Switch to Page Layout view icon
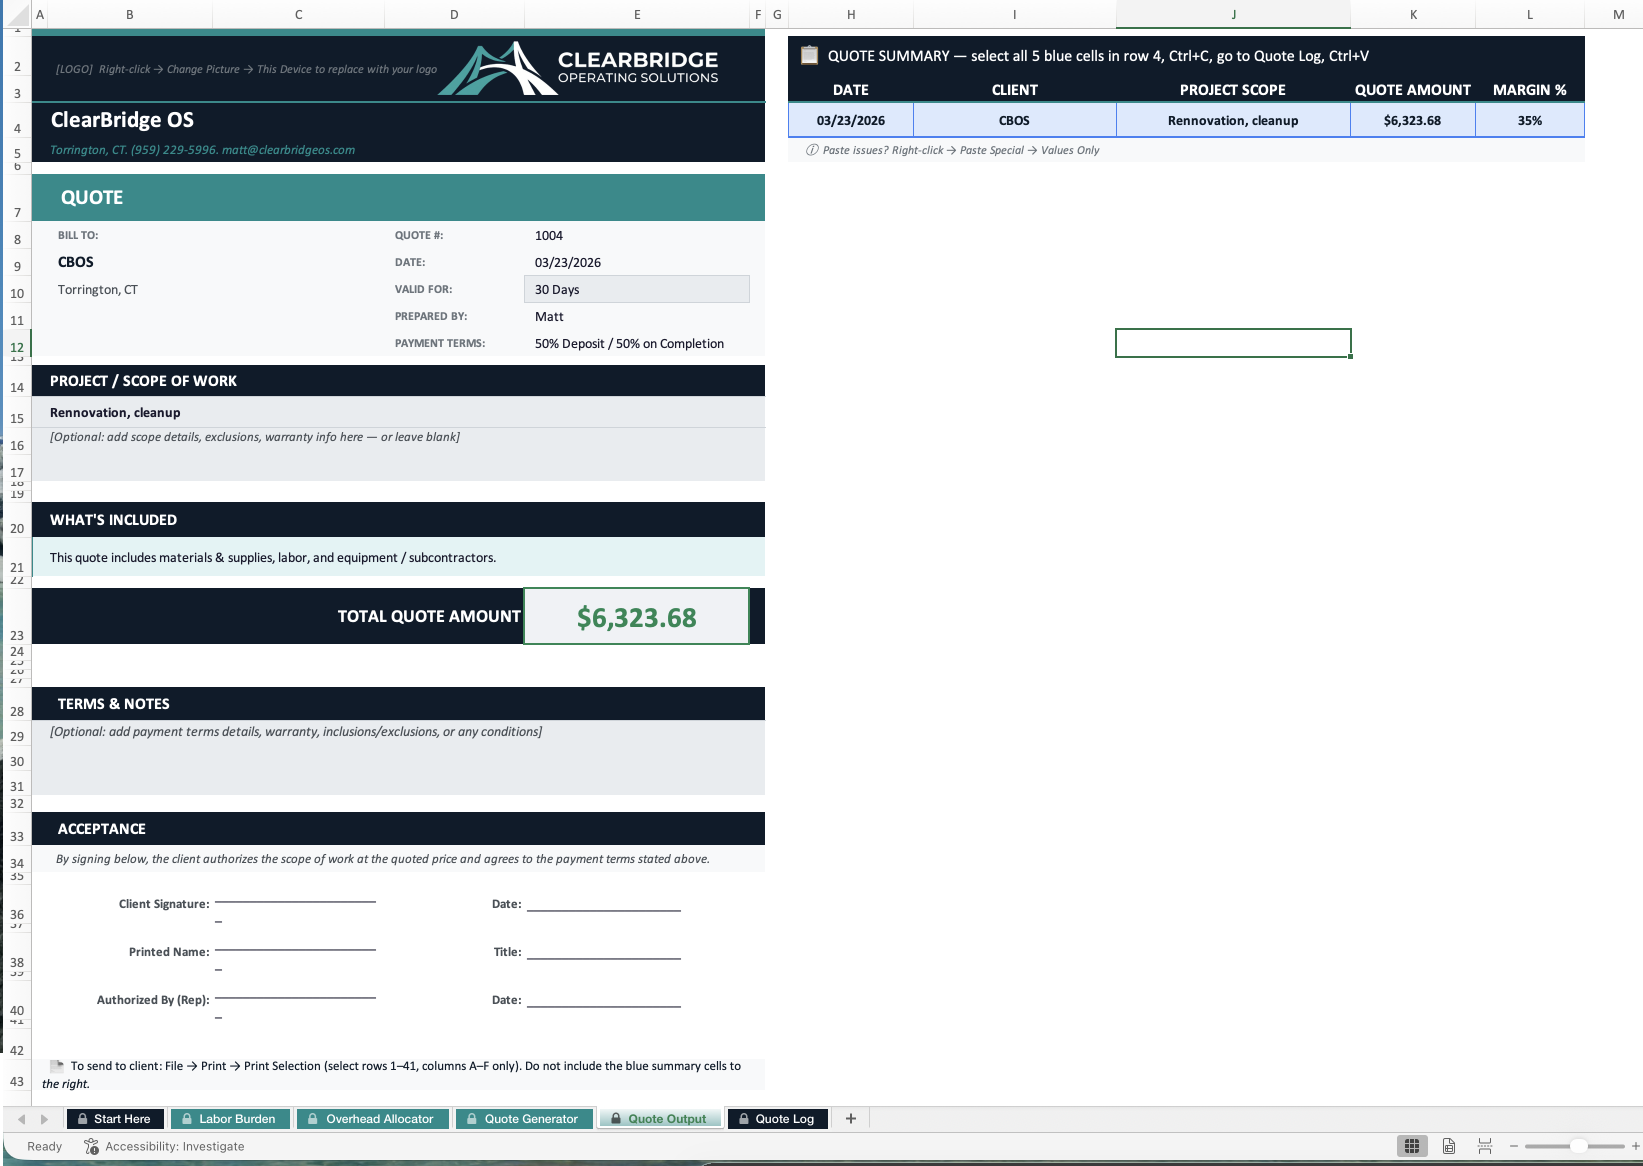This screenshot has width=1643, height=1166. point(1449,1146)
